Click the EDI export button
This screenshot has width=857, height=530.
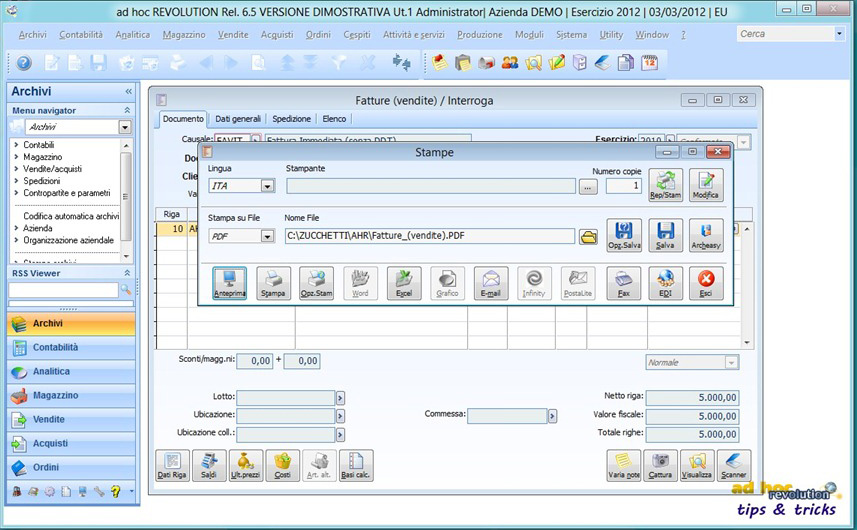coord(665,283)
